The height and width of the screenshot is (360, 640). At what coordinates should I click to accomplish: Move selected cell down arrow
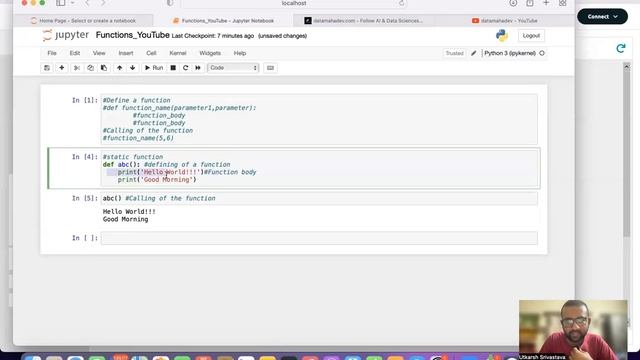pos(133,68)
